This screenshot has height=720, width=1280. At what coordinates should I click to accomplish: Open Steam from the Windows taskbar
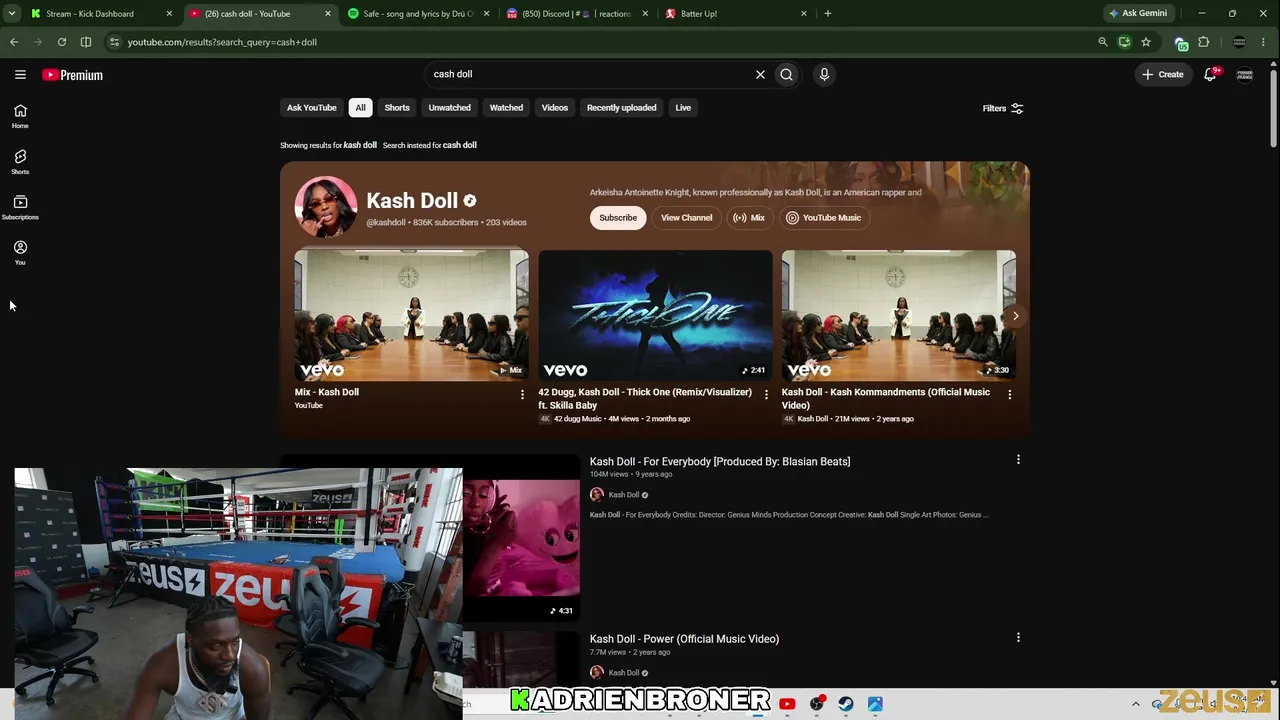pyautogui.click(x=846, y=704)
